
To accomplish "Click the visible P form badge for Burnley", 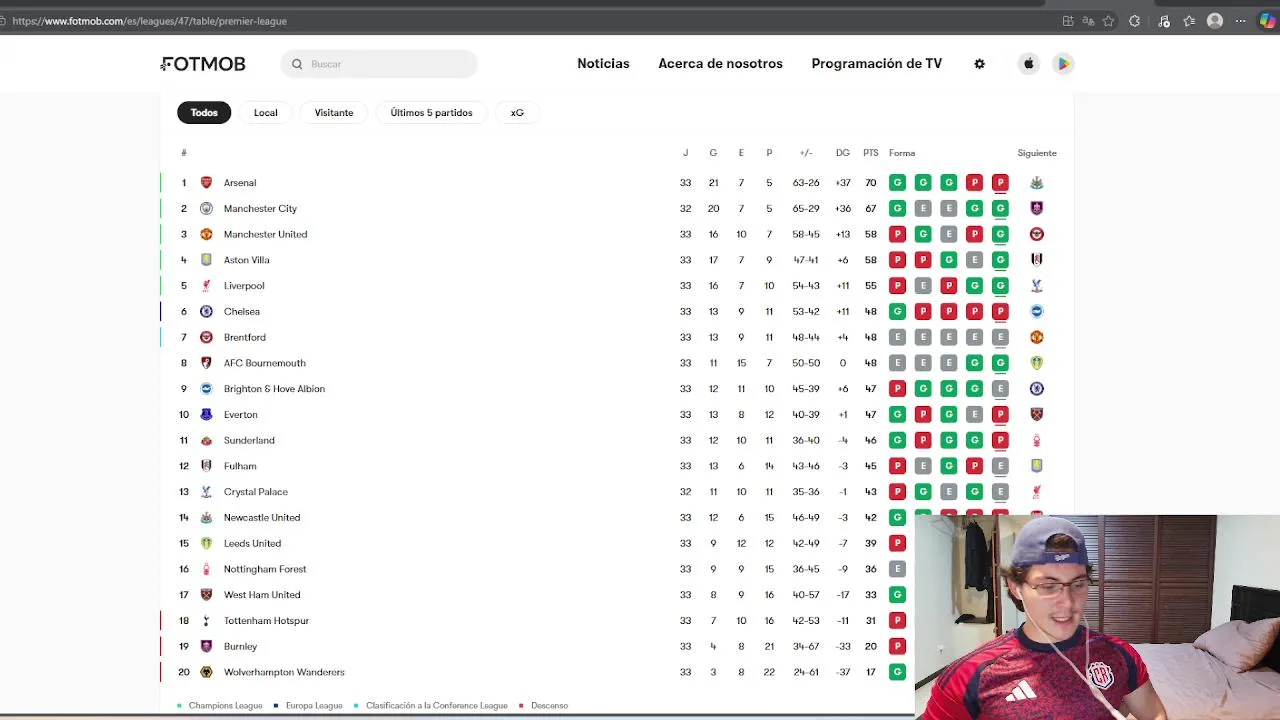I will point(897,646).
